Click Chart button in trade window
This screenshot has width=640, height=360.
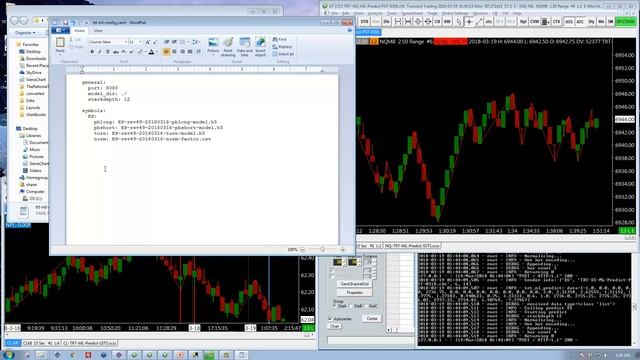click(334, 326)
